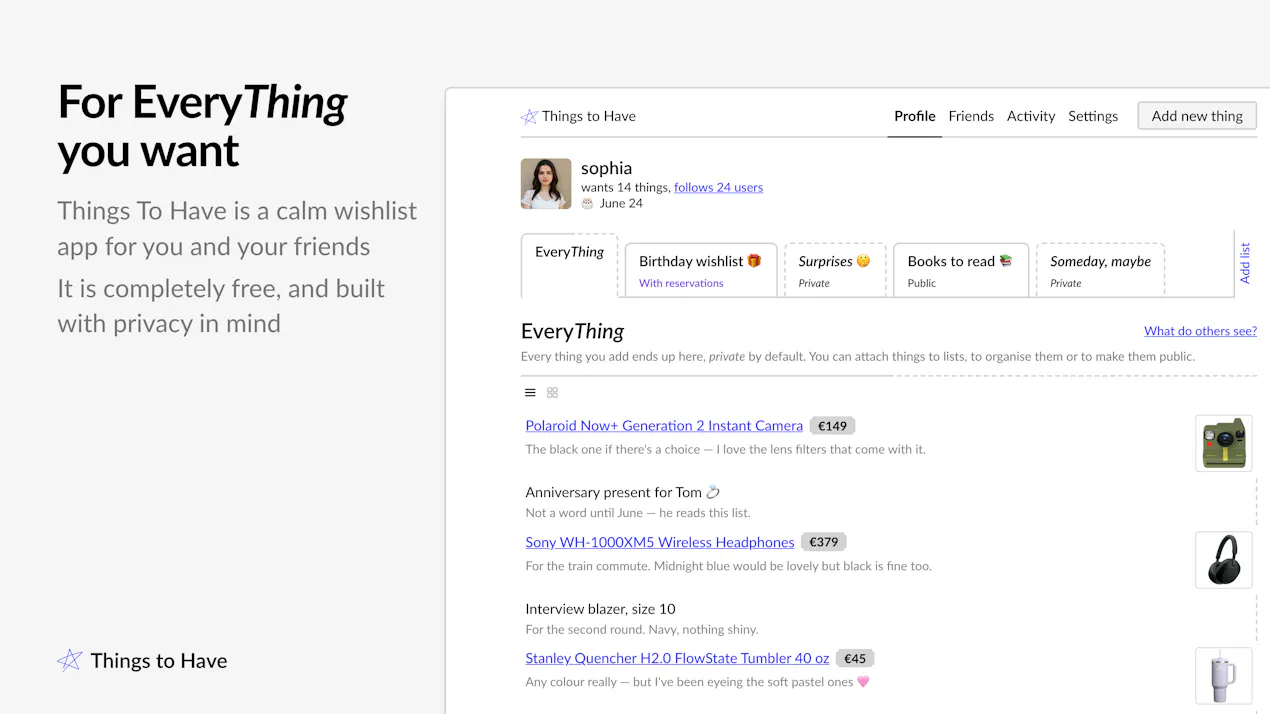Open the Books to read list

tap(961, 270)
